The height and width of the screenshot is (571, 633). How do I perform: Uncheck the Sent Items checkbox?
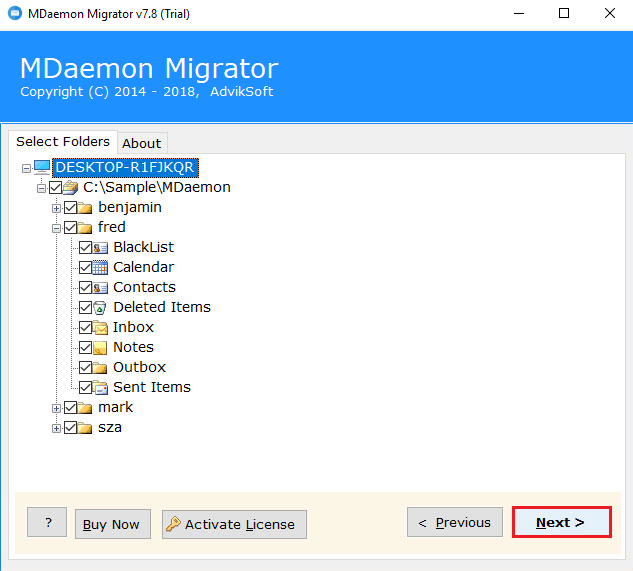pyautogui.click(x=86, y=388)
